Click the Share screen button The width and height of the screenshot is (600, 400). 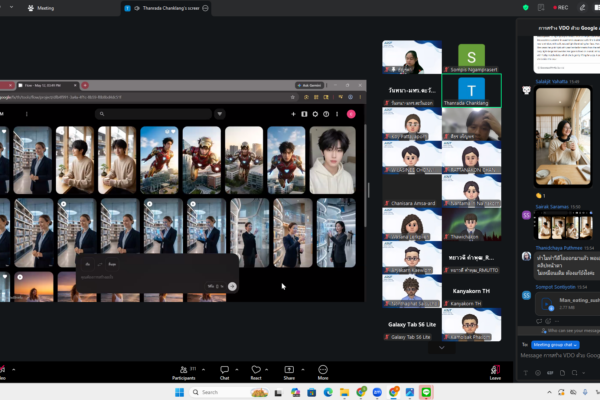point(289,372)
